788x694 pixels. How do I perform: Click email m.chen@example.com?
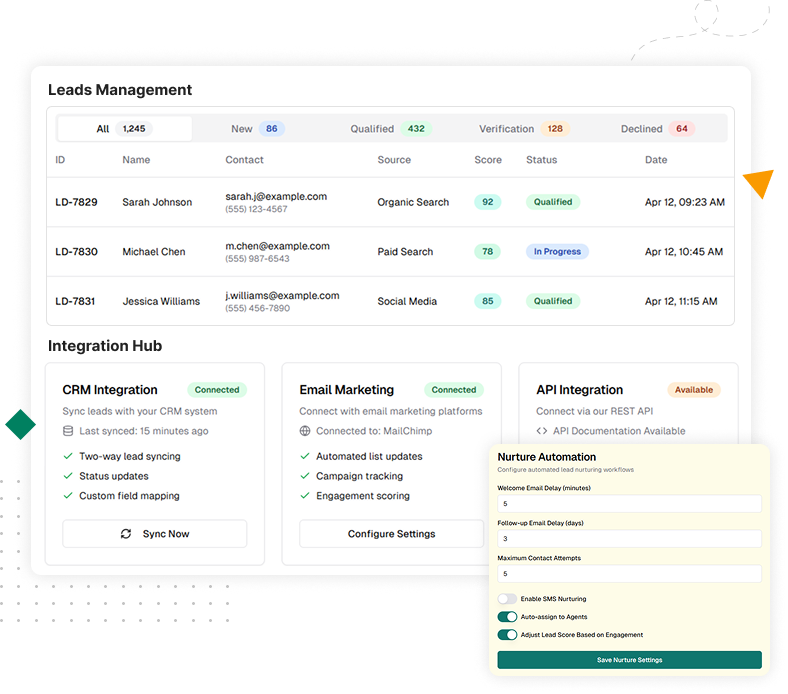277,247
